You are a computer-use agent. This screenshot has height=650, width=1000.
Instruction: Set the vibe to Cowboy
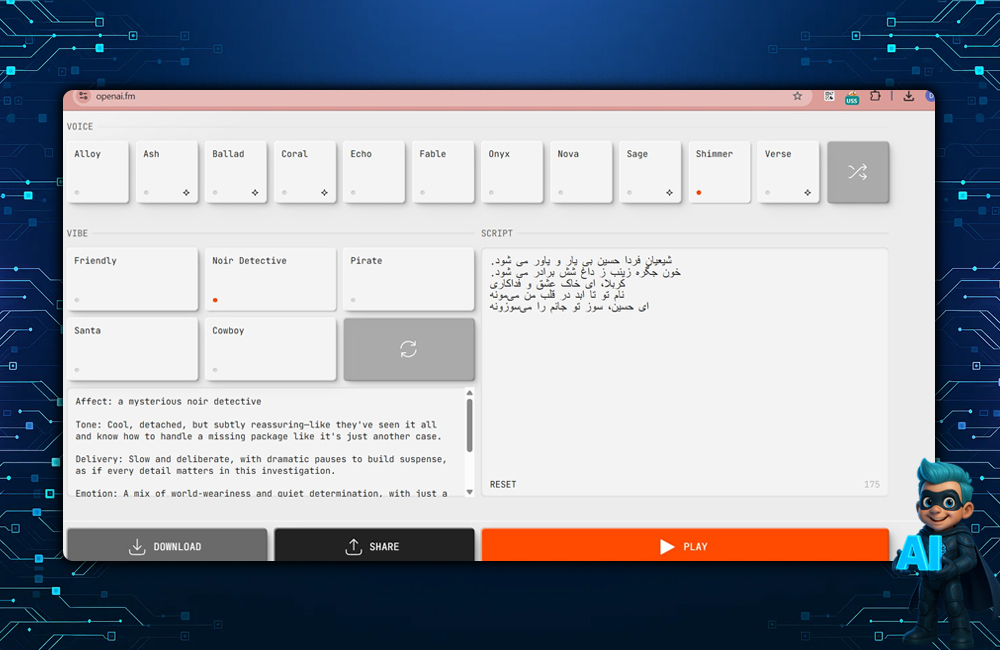click(270, 349)
